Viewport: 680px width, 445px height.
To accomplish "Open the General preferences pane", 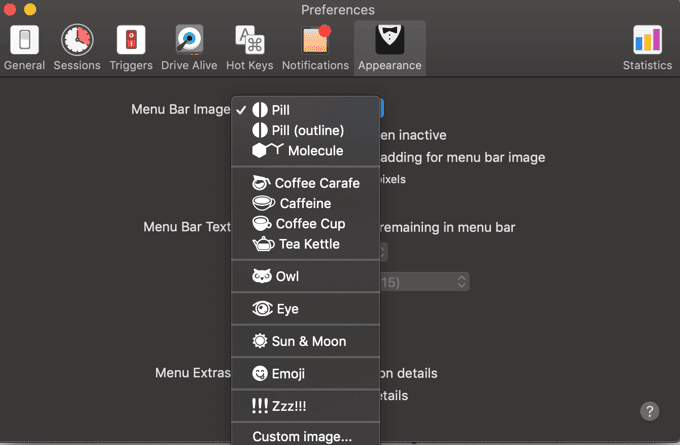I will click(x=25, y=48).
